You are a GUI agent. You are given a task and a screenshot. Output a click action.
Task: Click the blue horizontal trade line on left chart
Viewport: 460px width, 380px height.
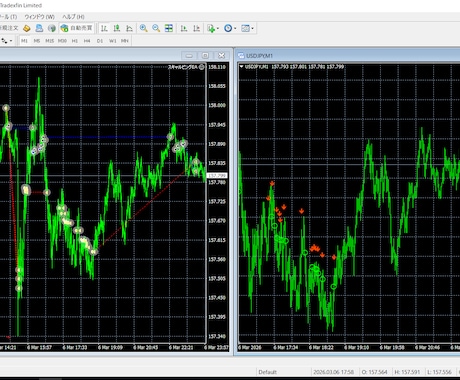[107, 137]
